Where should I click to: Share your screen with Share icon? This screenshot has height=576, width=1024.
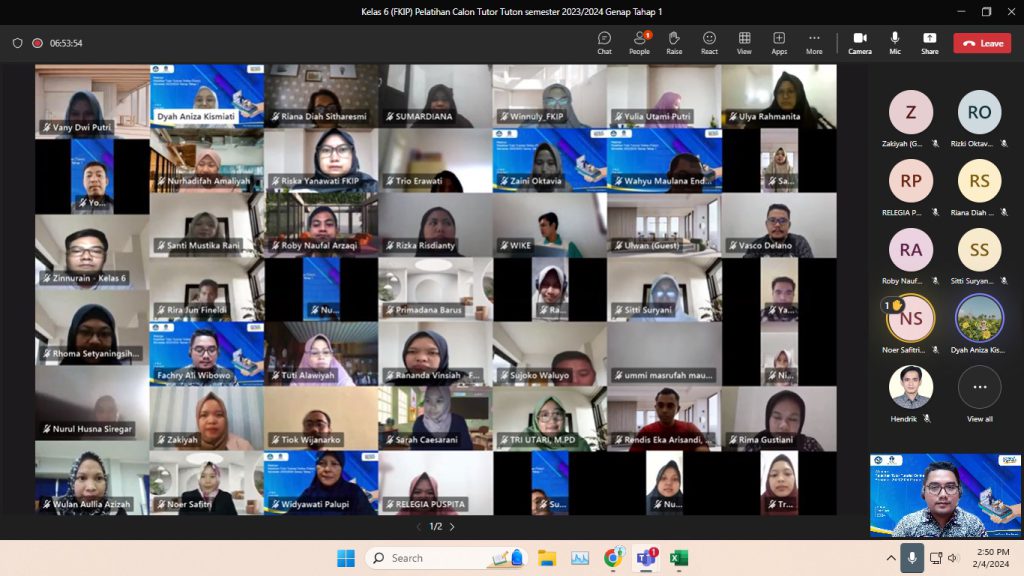[930, 43]
